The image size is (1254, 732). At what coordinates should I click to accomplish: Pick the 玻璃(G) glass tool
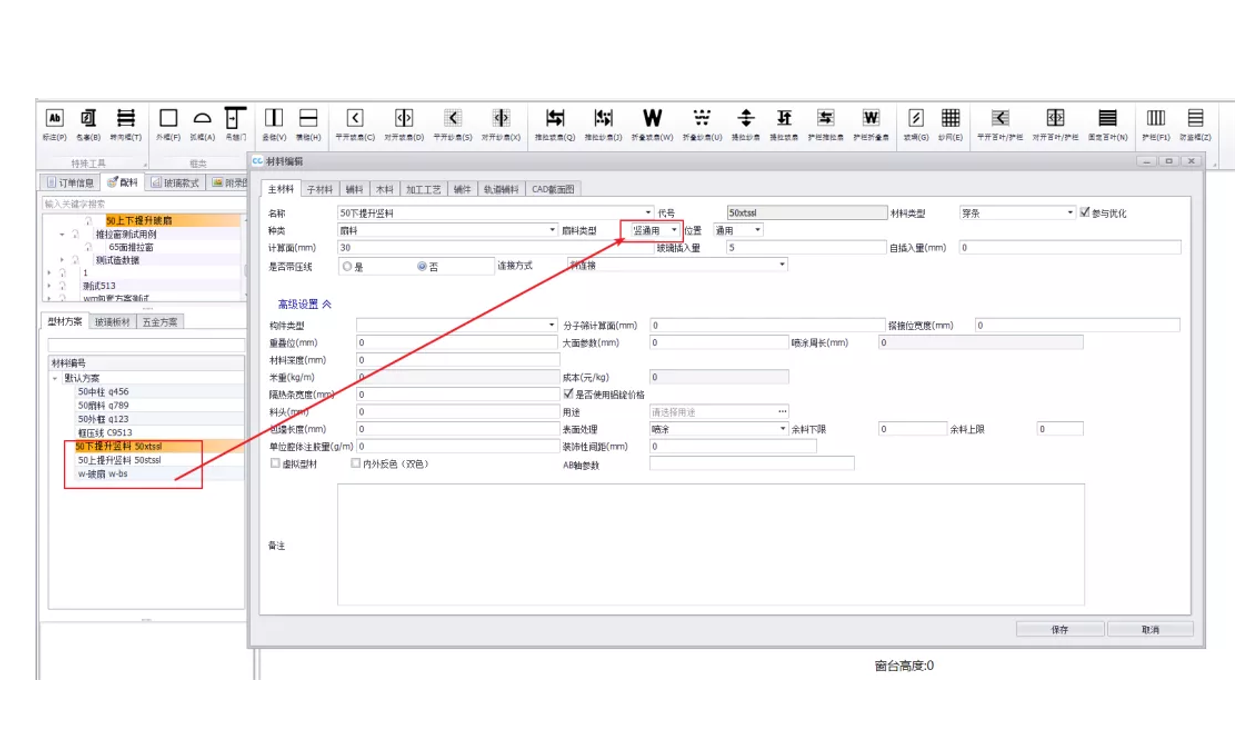(x=915, y=122)
